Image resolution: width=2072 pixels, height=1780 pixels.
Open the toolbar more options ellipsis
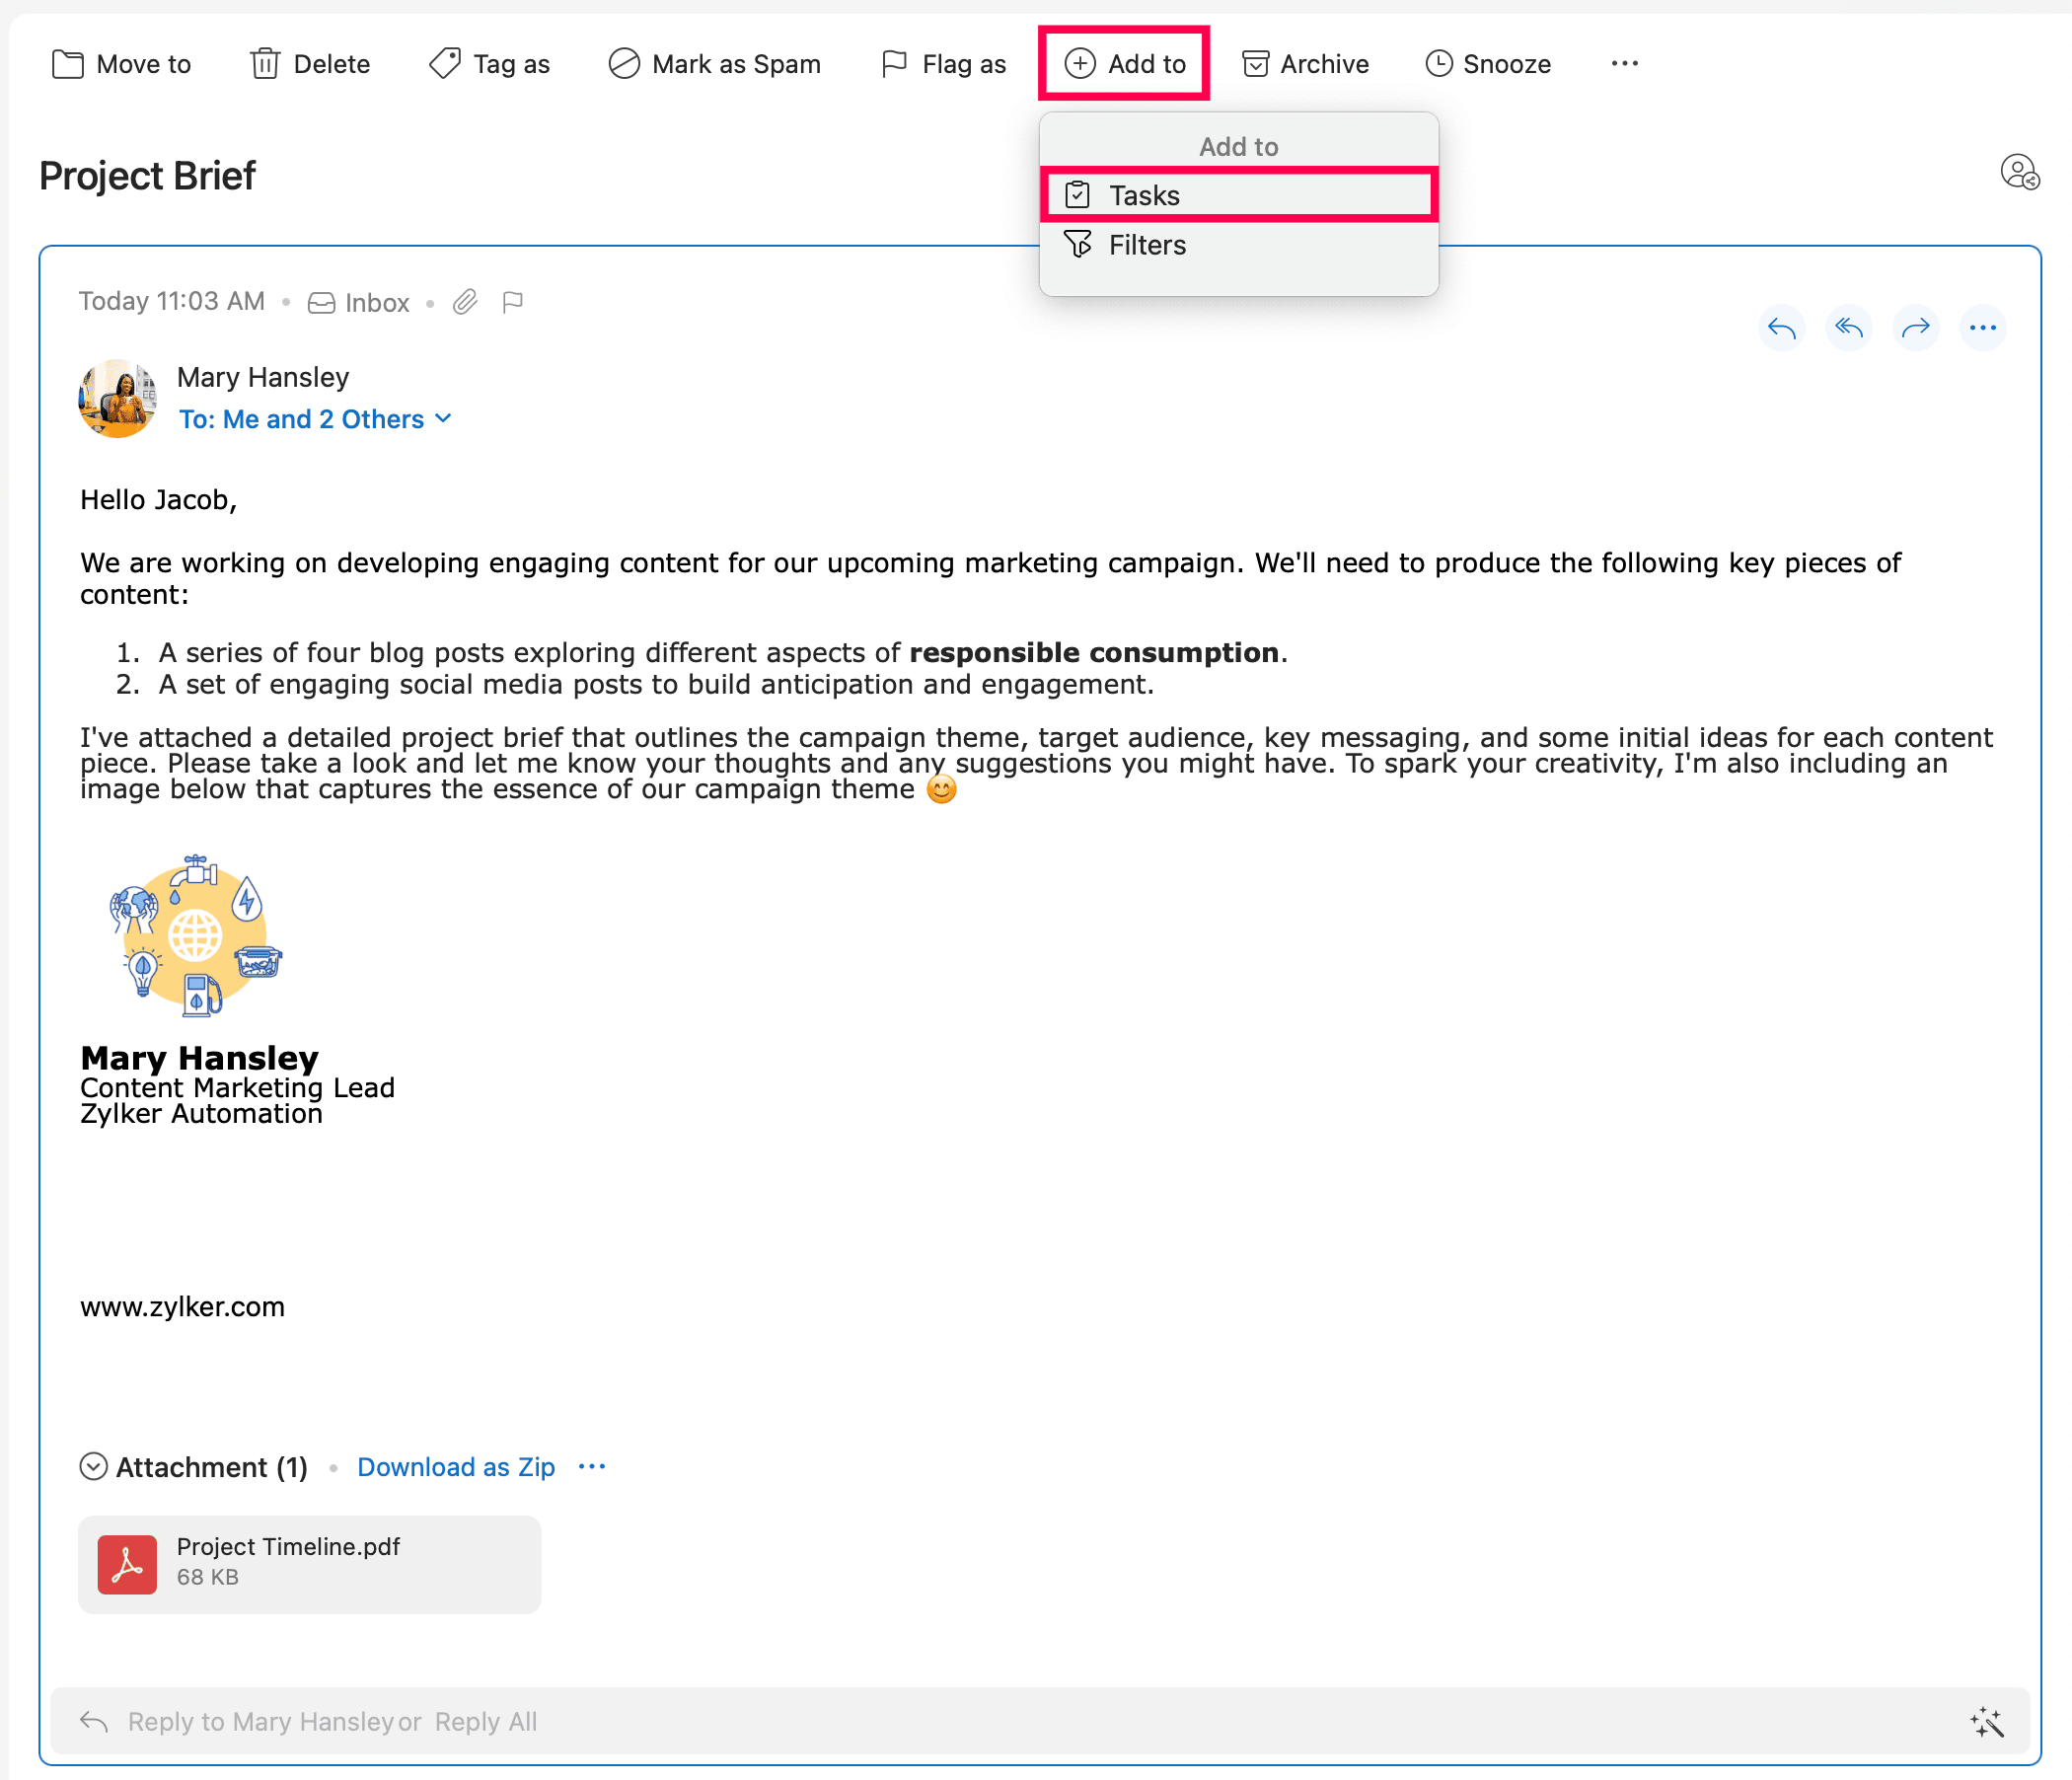tap(1624, 64)
